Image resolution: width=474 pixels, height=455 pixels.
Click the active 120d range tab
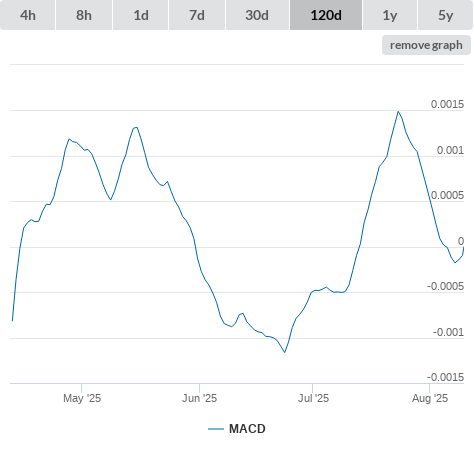(x=326, y=15)
